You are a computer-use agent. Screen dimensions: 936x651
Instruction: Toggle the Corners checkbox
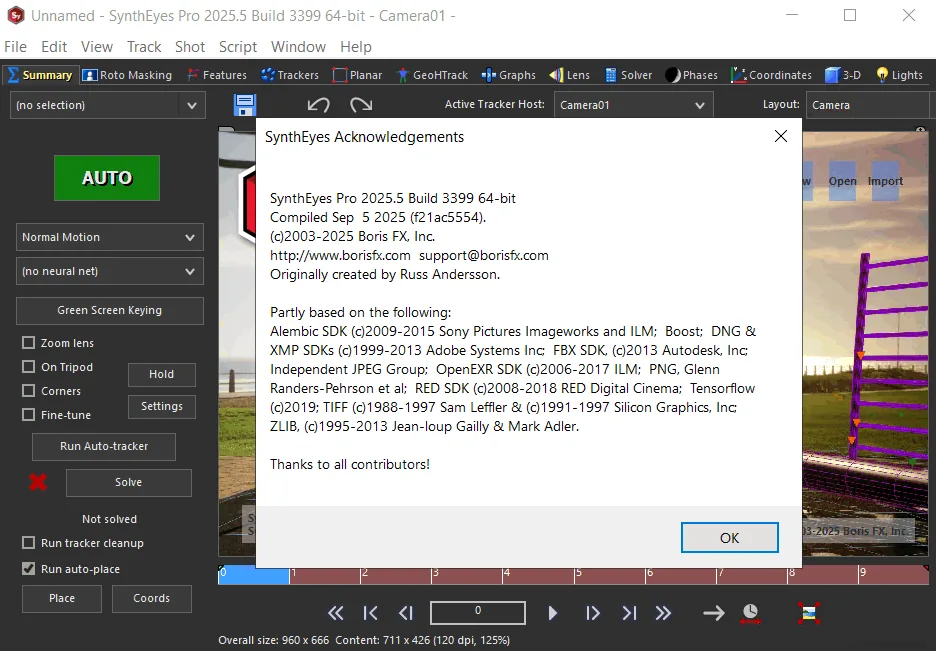(28, 390)
